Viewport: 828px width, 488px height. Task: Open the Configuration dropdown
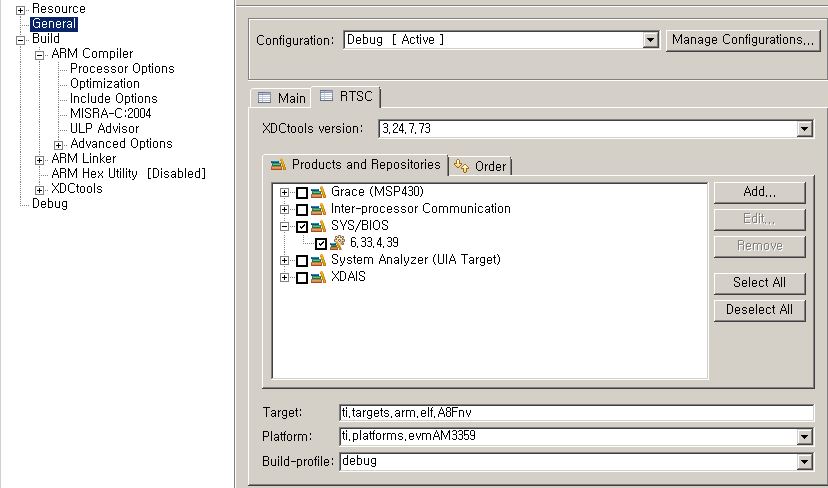point(650,40)
